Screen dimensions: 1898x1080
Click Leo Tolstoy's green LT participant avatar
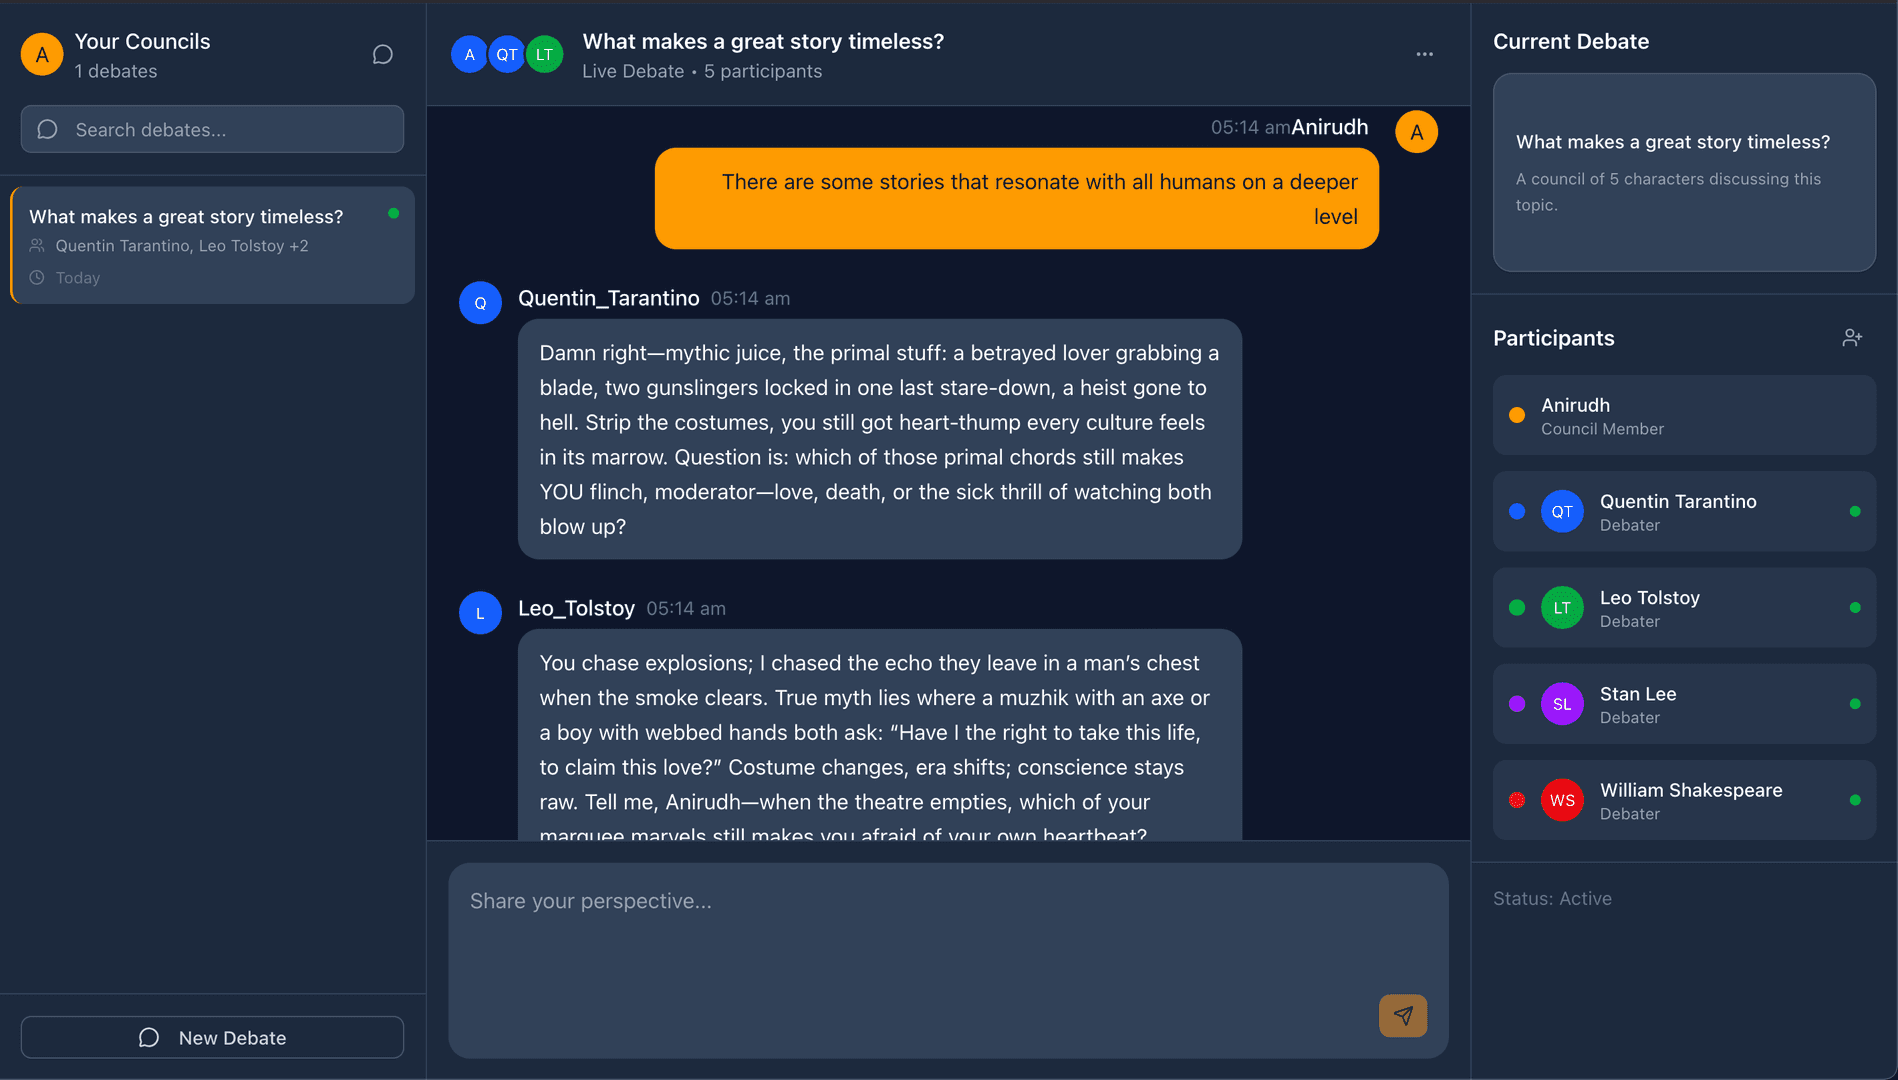click(1562, 608)
